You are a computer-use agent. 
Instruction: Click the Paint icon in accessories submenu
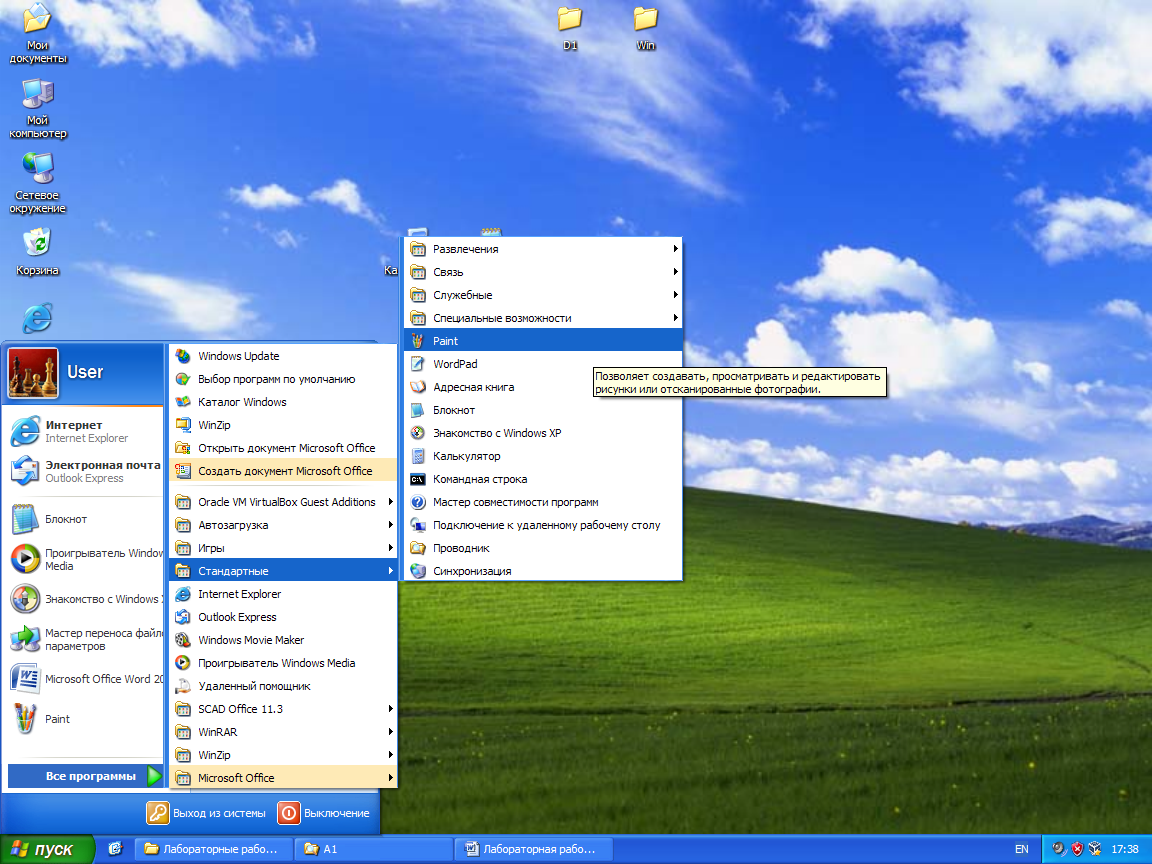(x=417, y=341)
